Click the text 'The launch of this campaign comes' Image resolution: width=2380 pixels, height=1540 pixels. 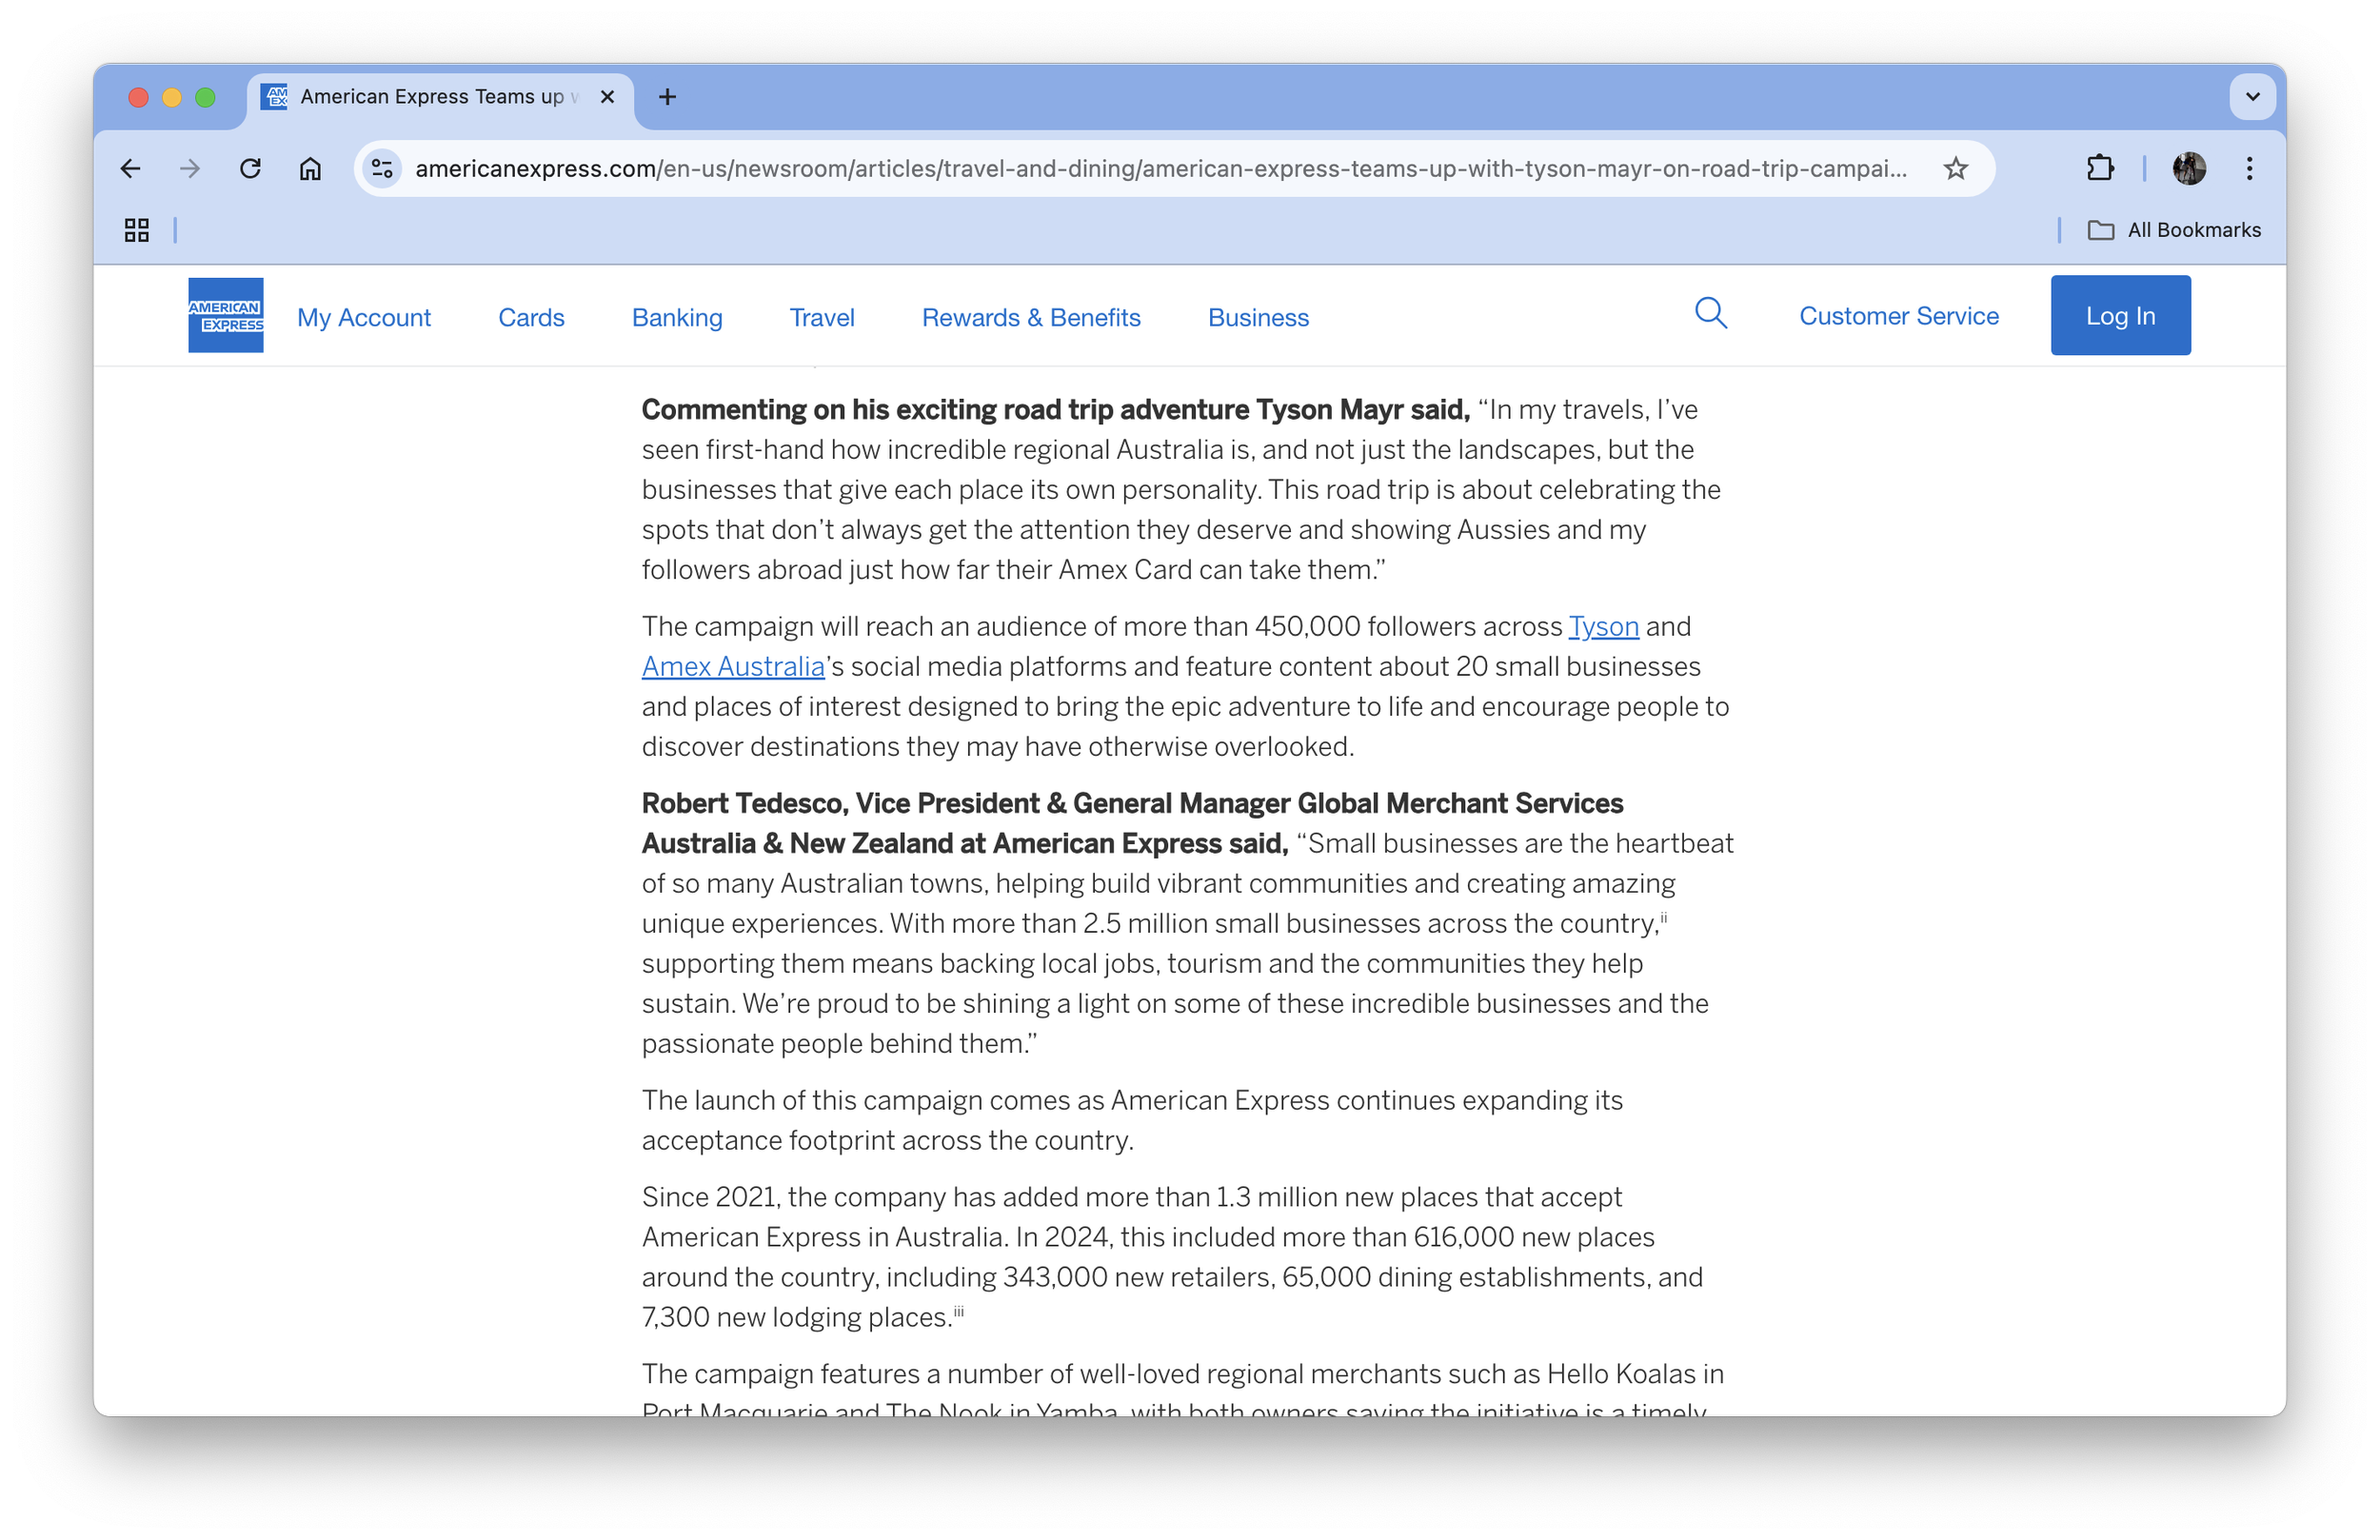click(x=873, y=1099)
